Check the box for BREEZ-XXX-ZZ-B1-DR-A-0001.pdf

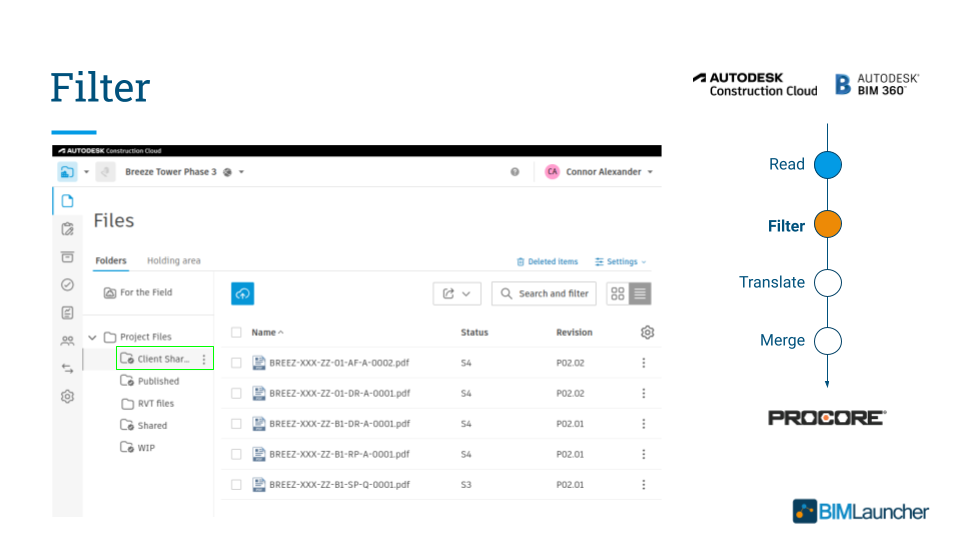pos(236,424)
